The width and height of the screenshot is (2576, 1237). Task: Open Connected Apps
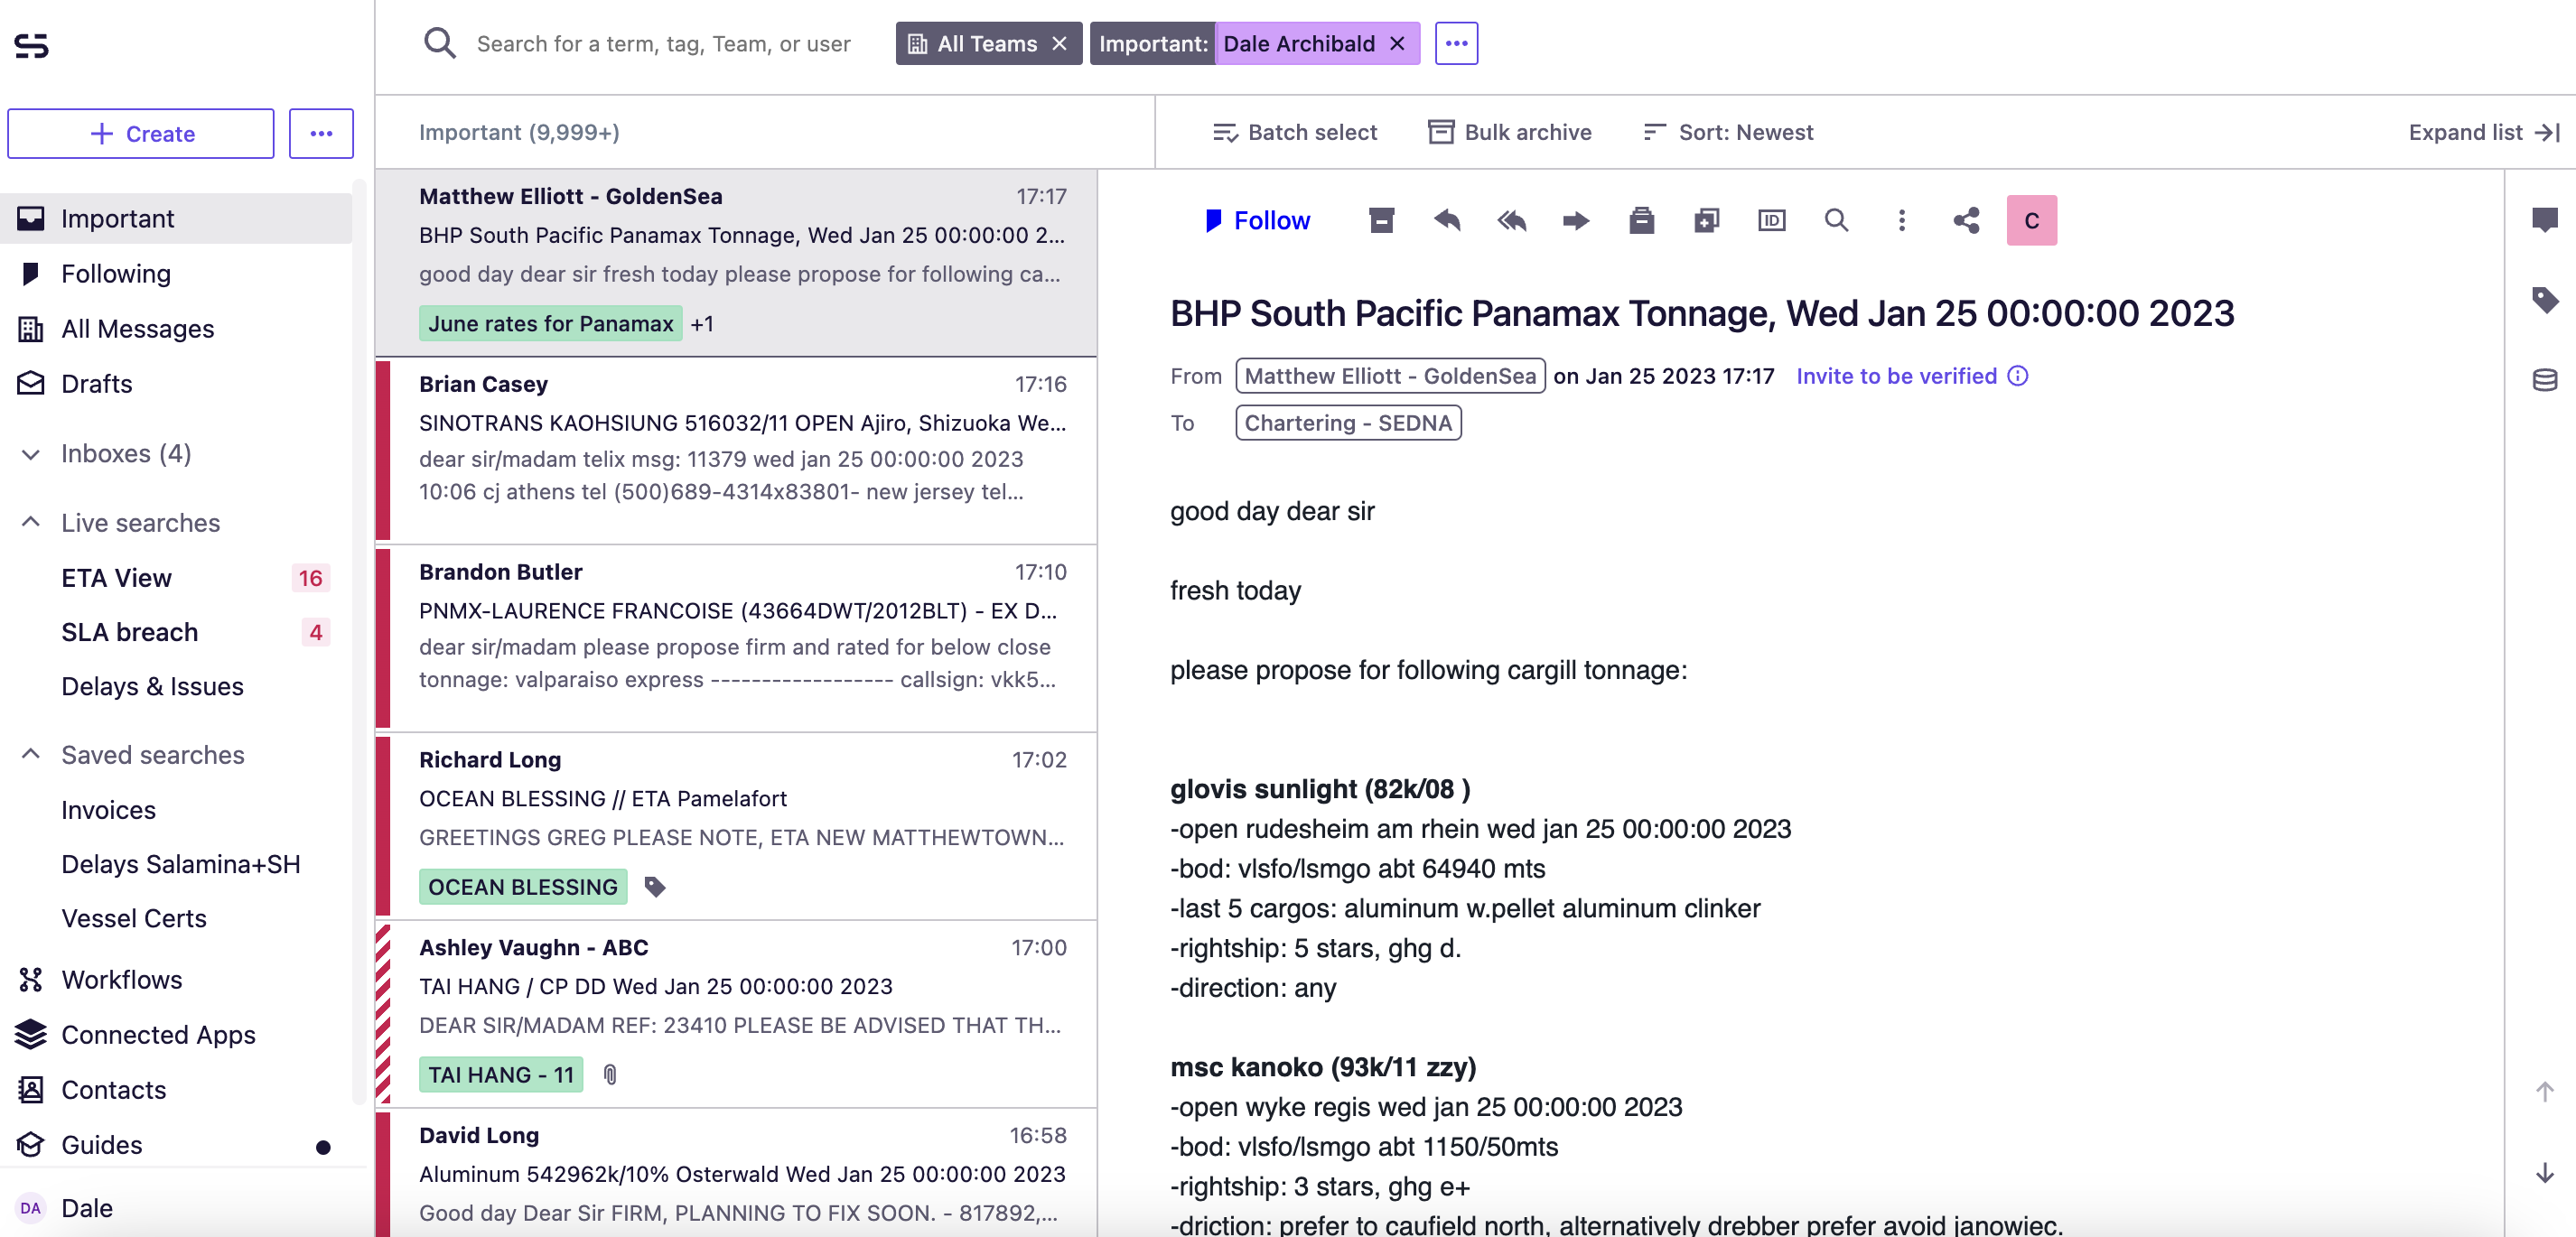(x=176, y=1034)
